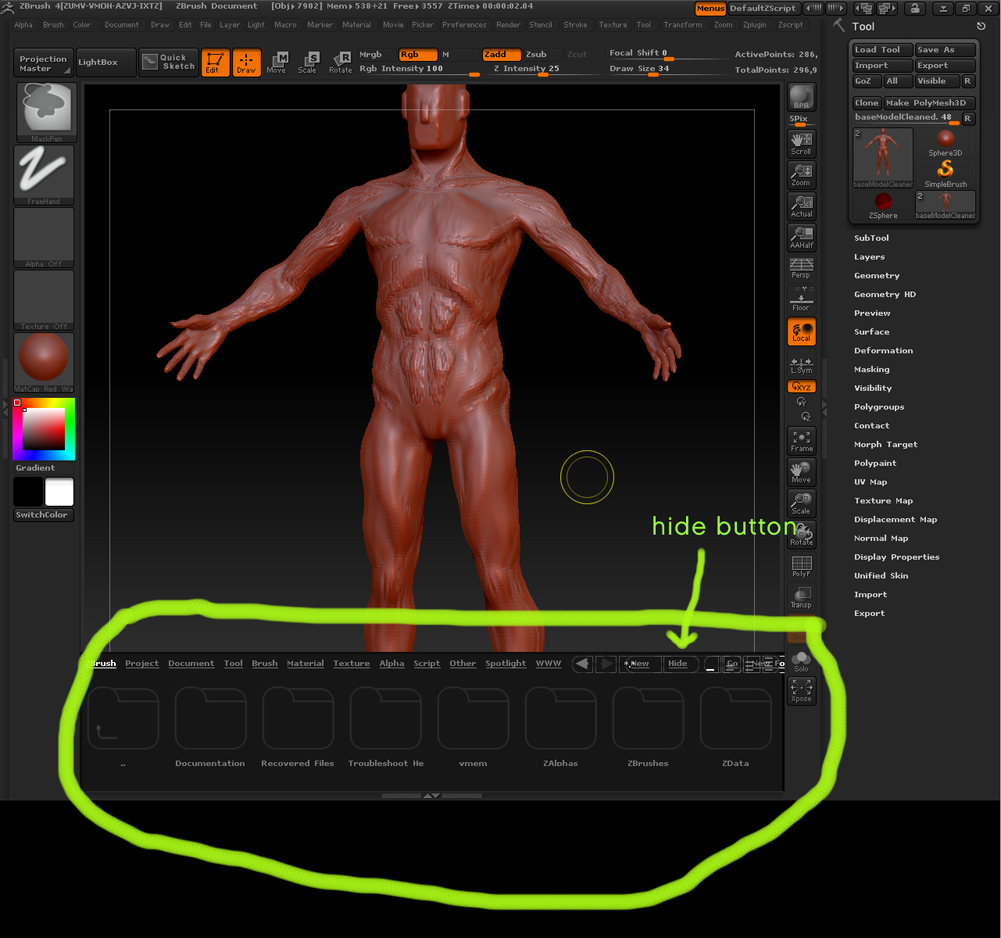Select the ZSphere tool
The width and height of the screenshot is (1001, 938).
(883, 205)
